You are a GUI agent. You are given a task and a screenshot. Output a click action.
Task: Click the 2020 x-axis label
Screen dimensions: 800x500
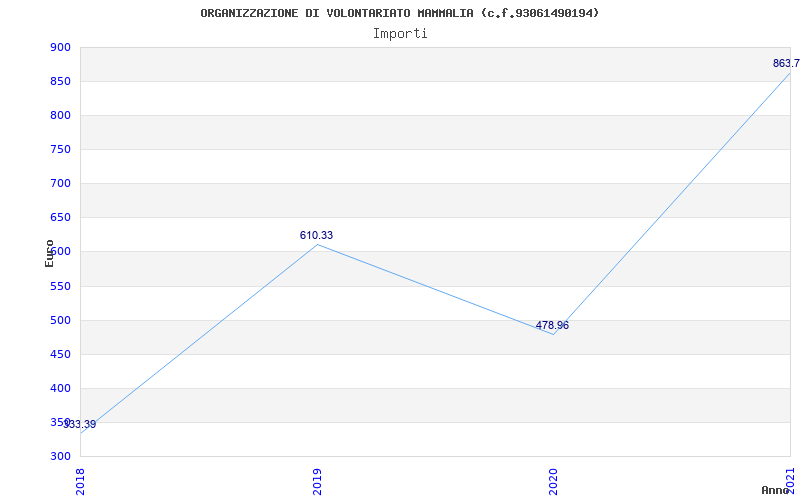554,482
